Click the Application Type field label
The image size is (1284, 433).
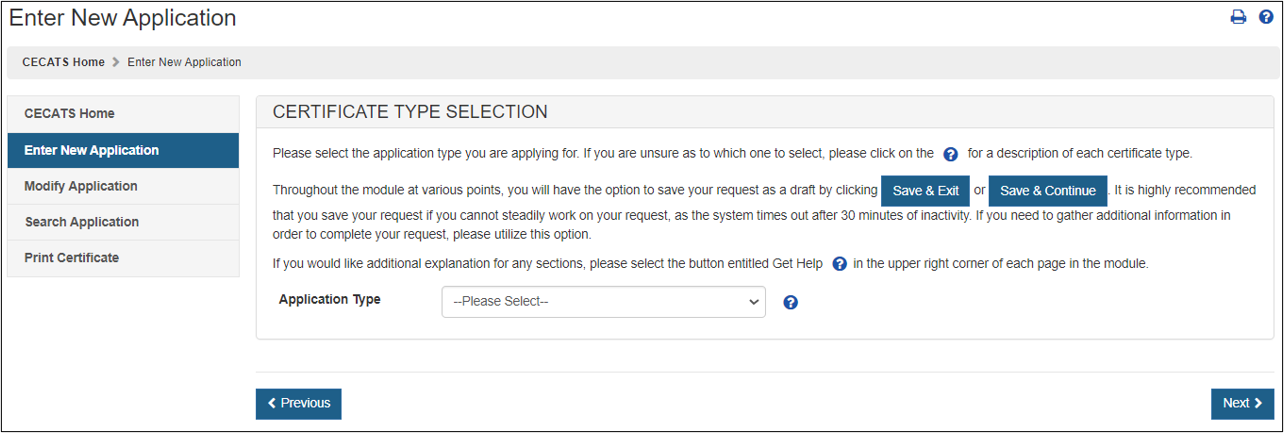[329, 299]
